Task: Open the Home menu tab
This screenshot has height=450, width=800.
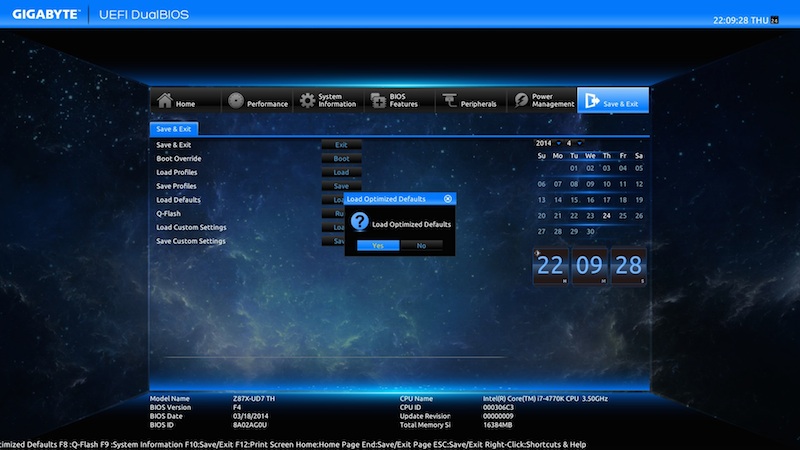Action: point(186,100)
